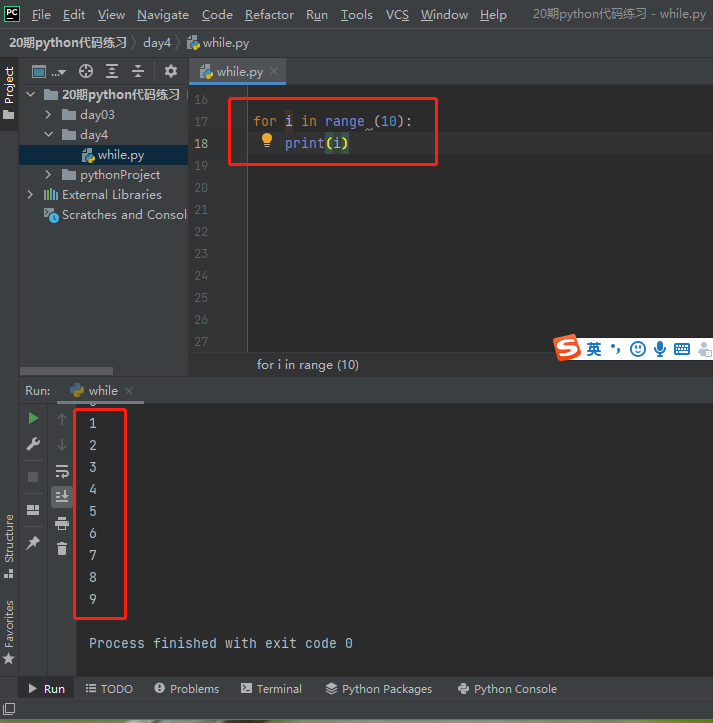713x723 pixels.
Task: Open the Run tool window button
Action: click(47, 689)
